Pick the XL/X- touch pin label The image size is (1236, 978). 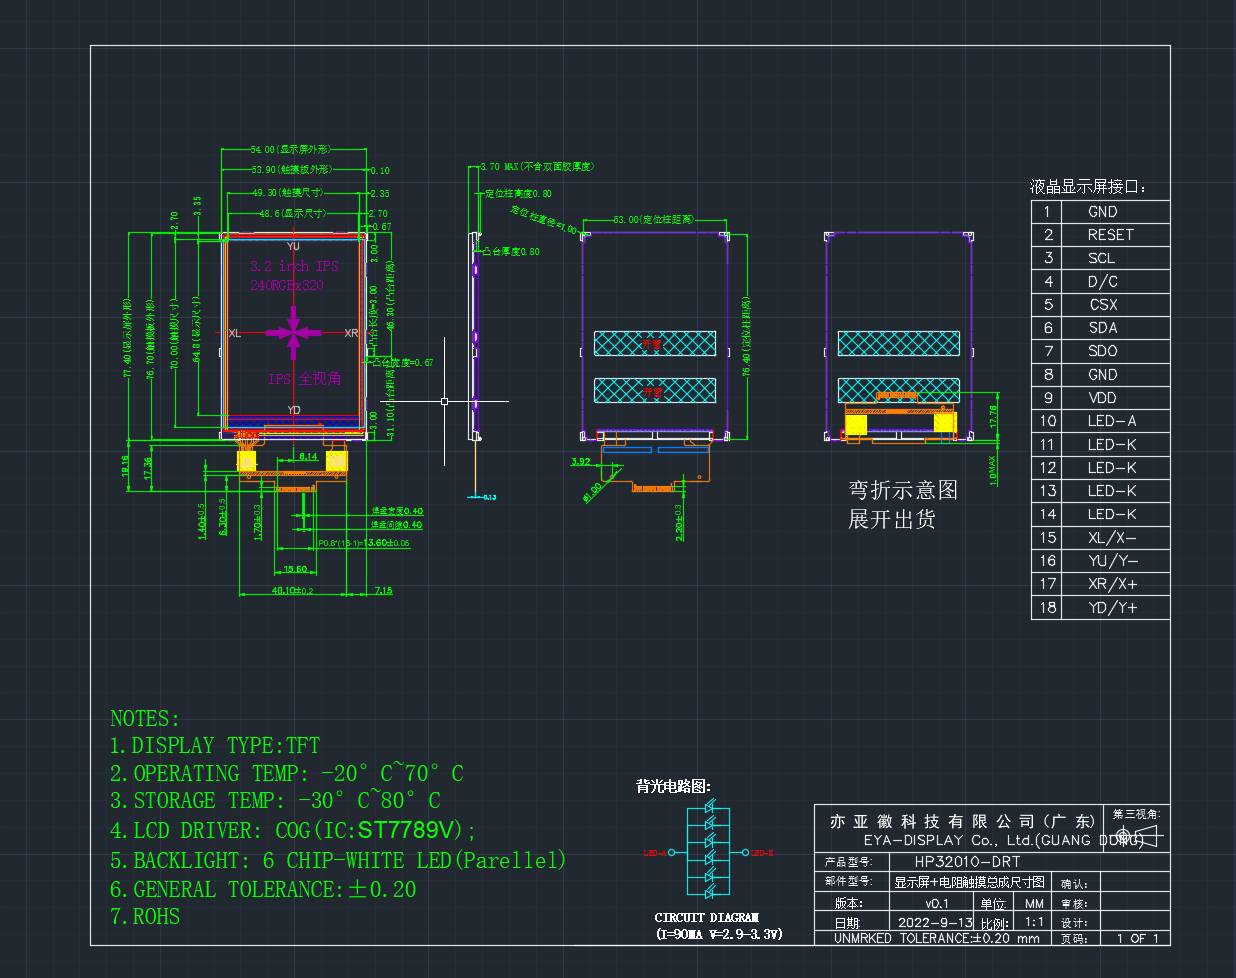pyautogui.click(x=1112, y=538)
